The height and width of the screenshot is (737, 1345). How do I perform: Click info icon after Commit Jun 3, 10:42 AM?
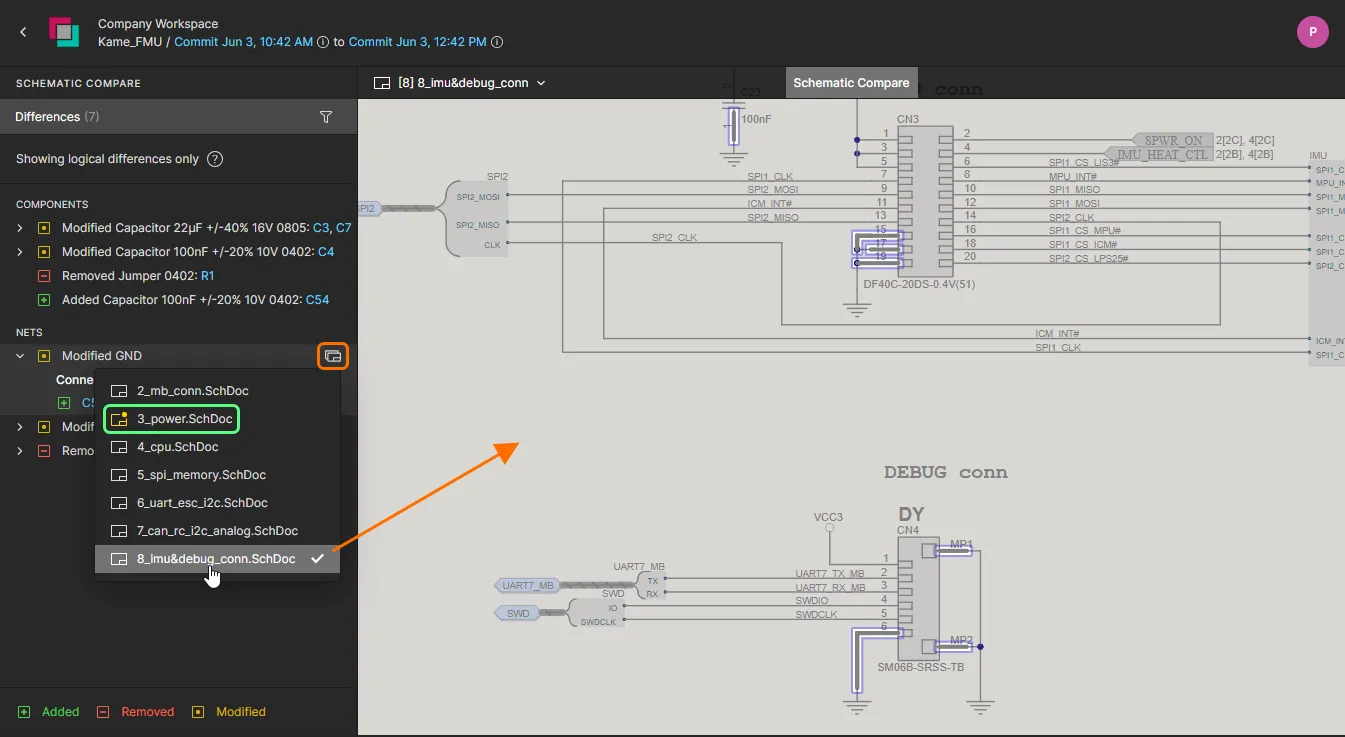[322, 42]
